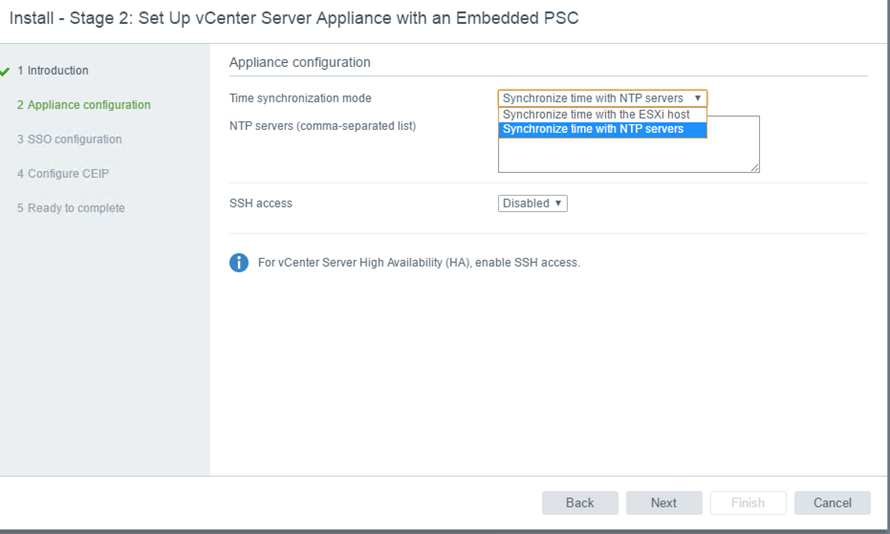
Task: Proceed with the Next button
Action: point(663,503)
